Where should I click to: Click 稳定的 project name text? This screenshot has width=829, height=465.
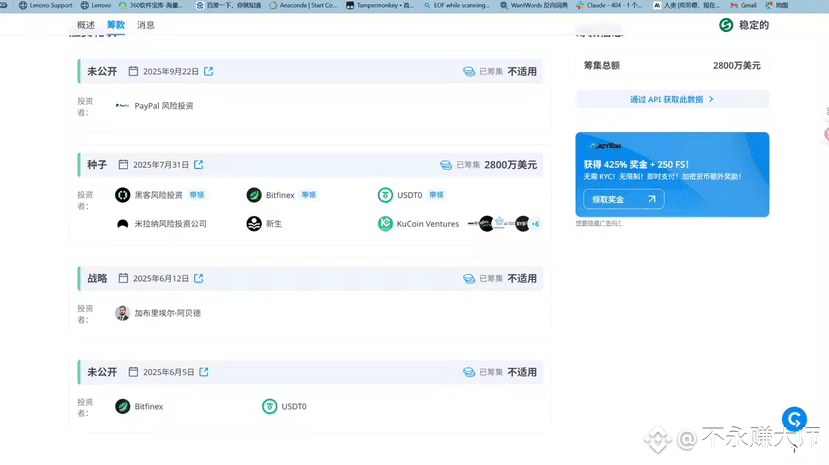pos(754,25)
